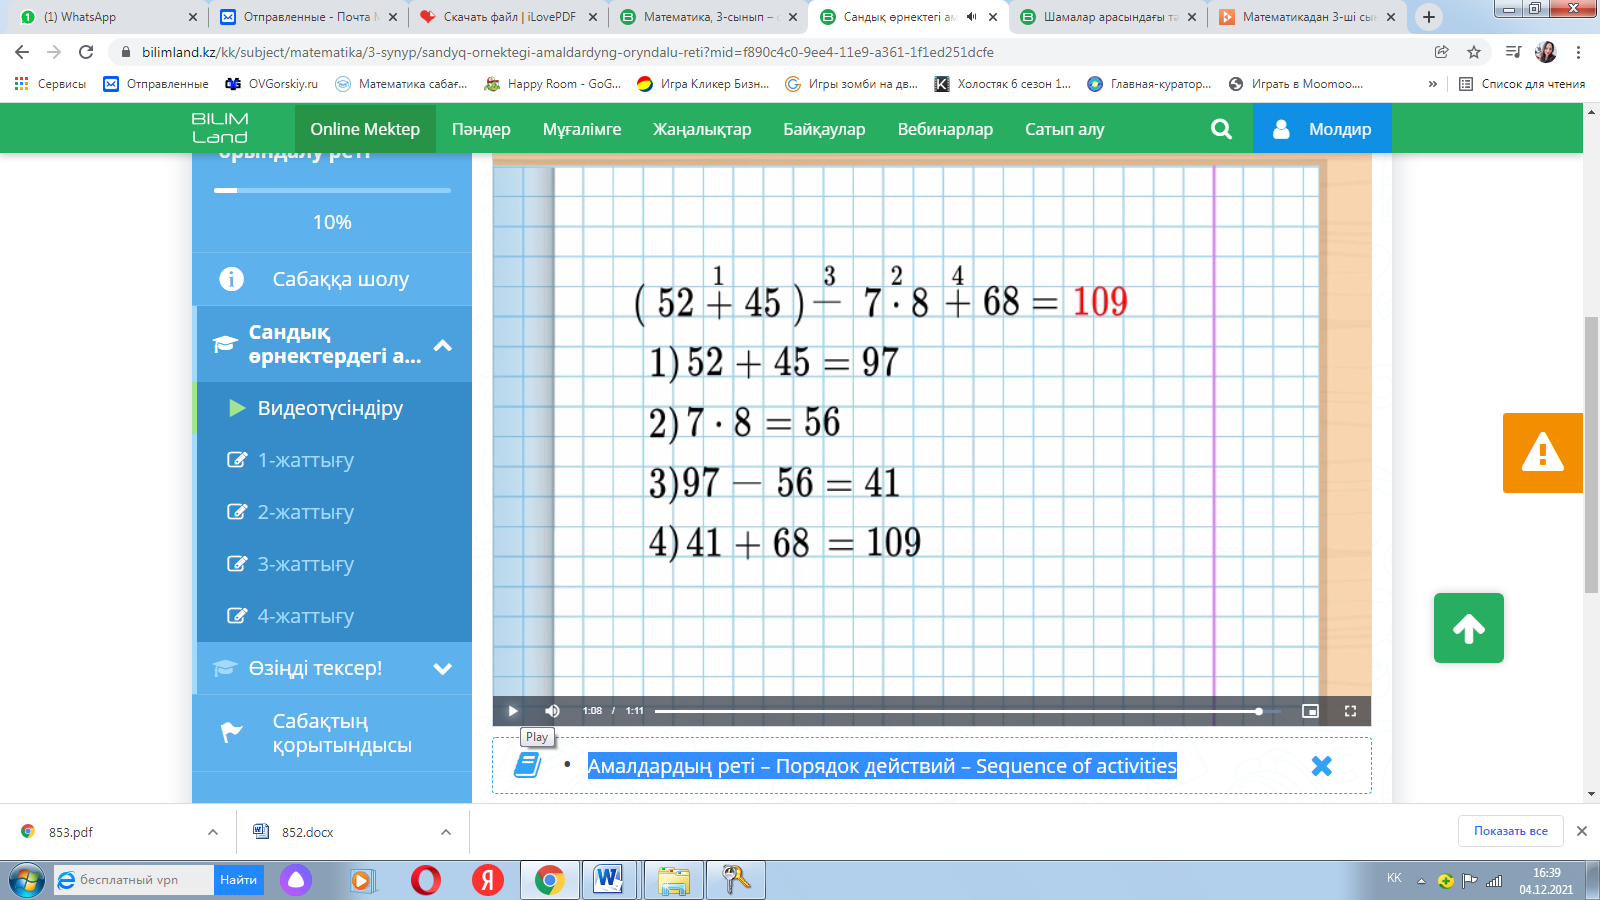Close the downloads bar
Screen dimensions: 1600x900
click(x=1582, y=831)
